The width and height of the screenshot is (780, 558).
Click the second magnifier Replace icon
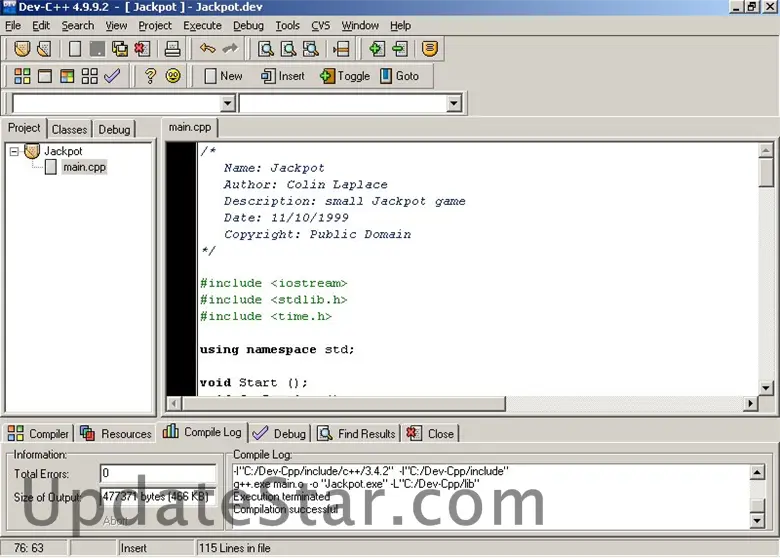pos(289,49)
